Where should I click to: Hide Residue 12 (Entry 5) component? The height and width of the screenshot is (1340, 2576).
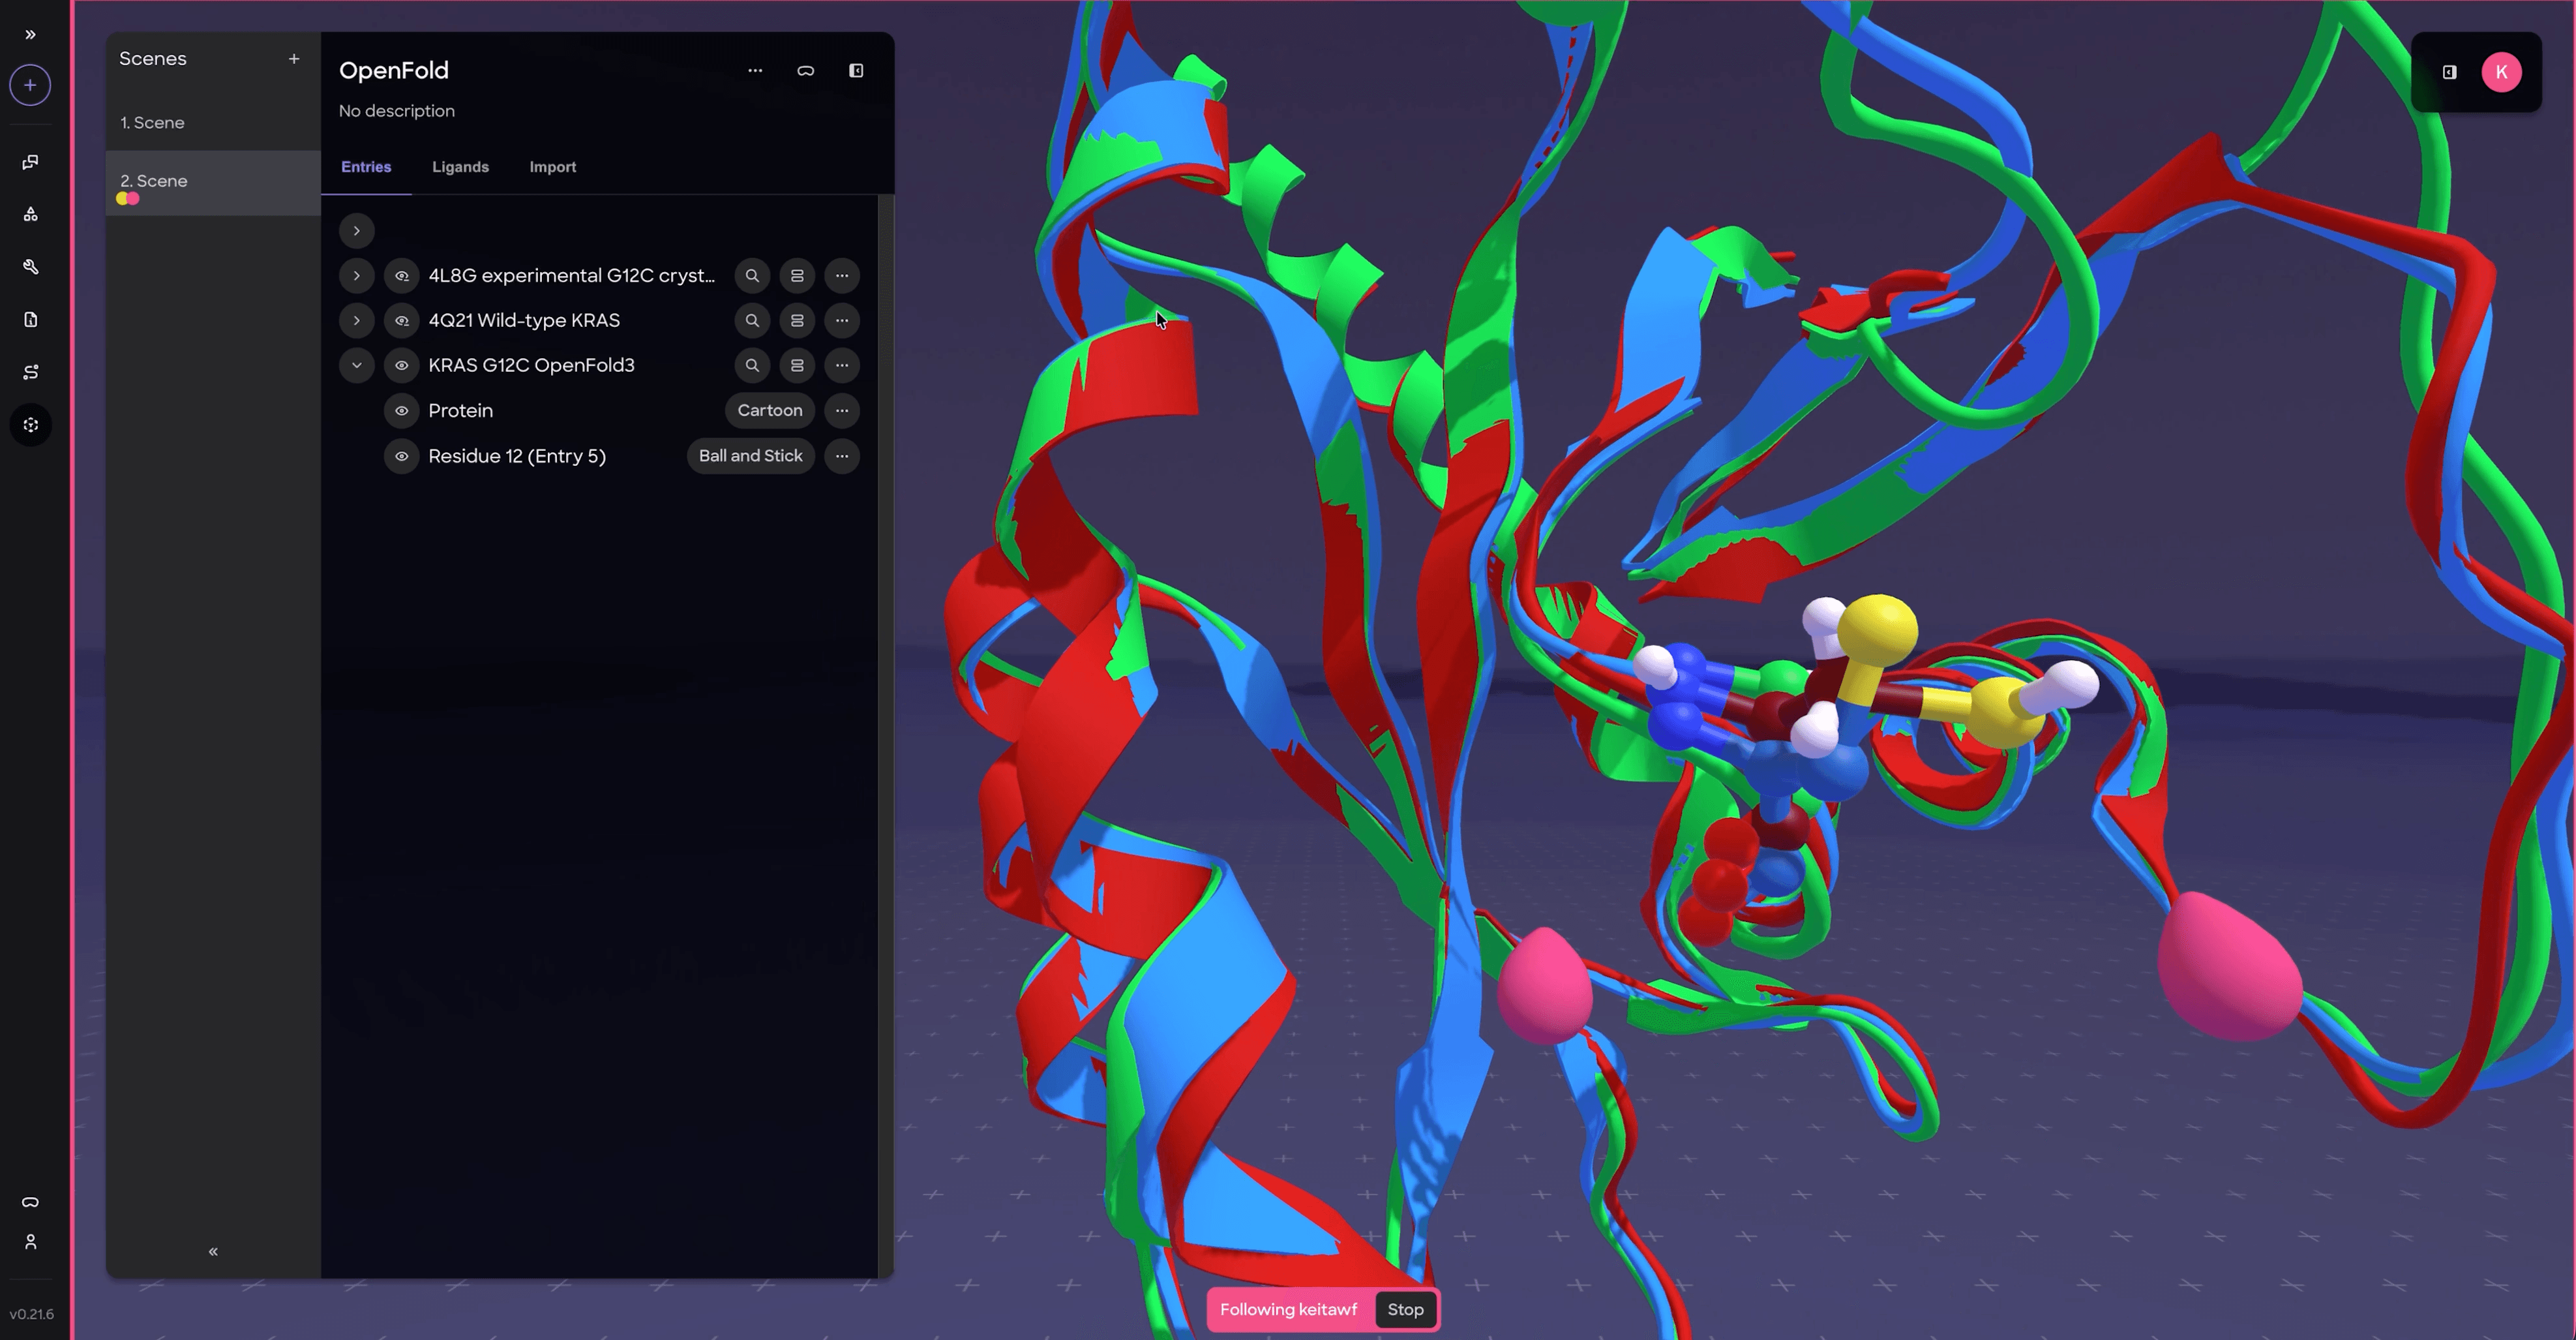tap(402, 456)
